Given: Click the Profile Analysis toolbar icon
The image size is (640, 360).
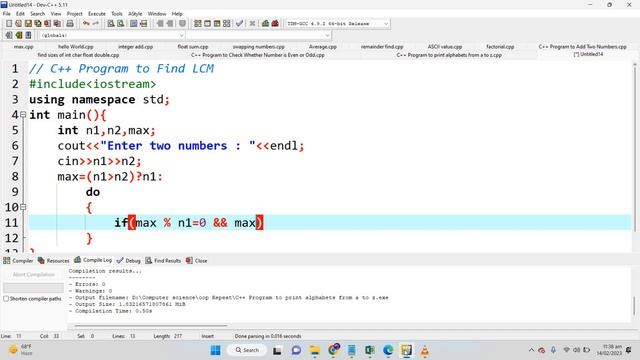Looking at the screenshot, I should point(265,24).
